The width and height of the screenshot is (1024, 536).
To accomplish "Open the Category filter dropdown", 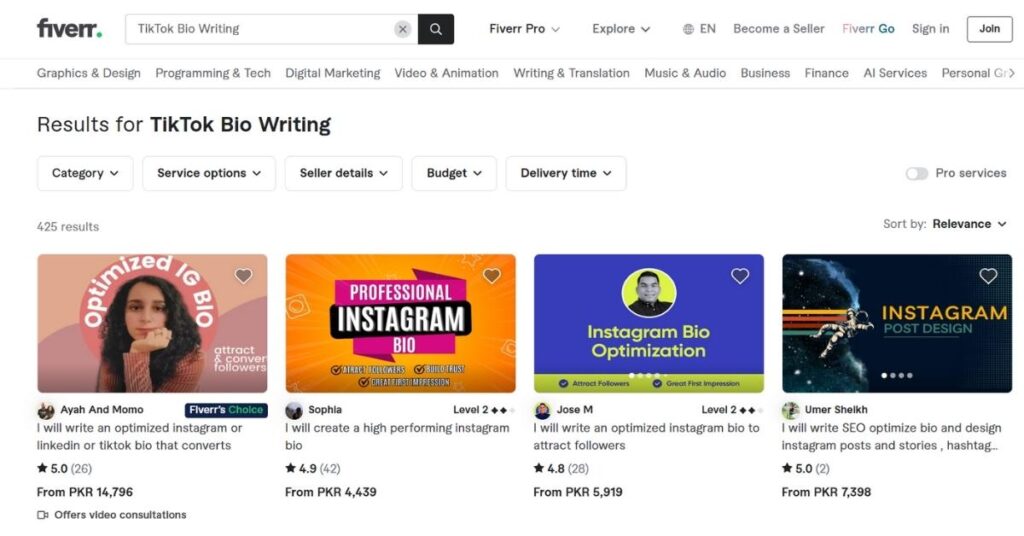I will (x=85, y=173).
